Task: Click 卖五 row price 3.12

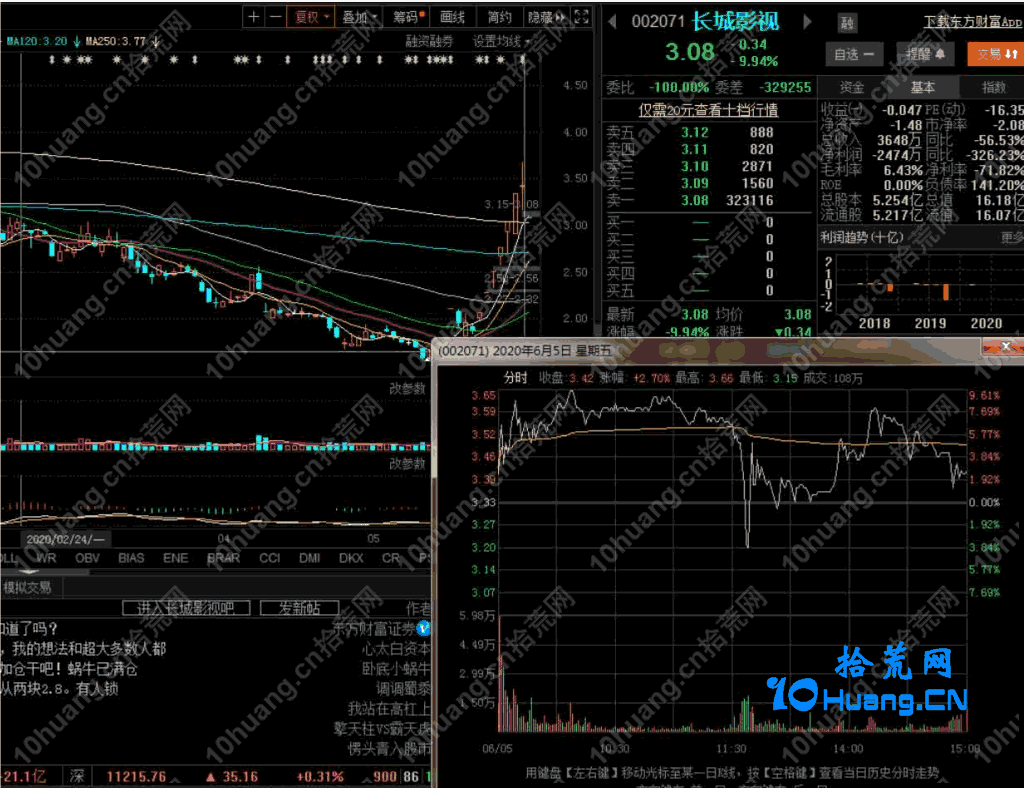Action: (694, 133)
